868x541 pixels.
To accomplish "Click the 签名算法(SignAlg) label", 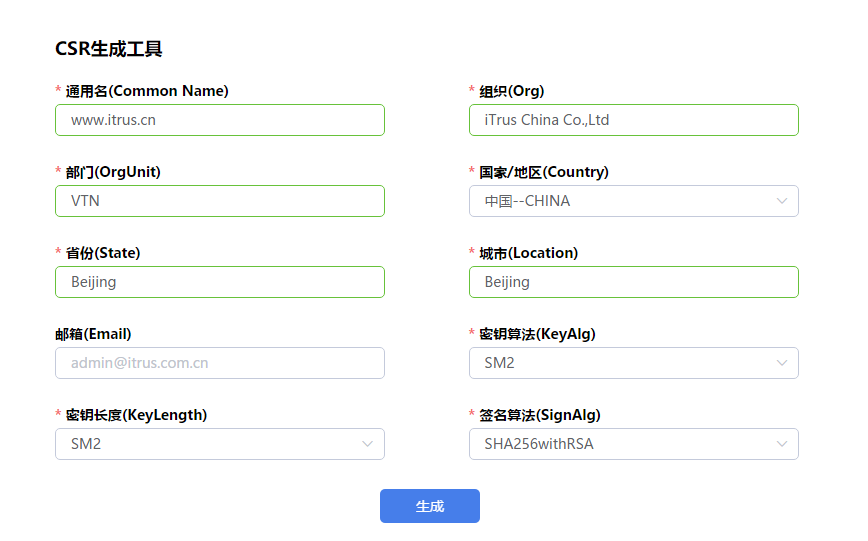I will pyautogui.click(x=540, y=415).
